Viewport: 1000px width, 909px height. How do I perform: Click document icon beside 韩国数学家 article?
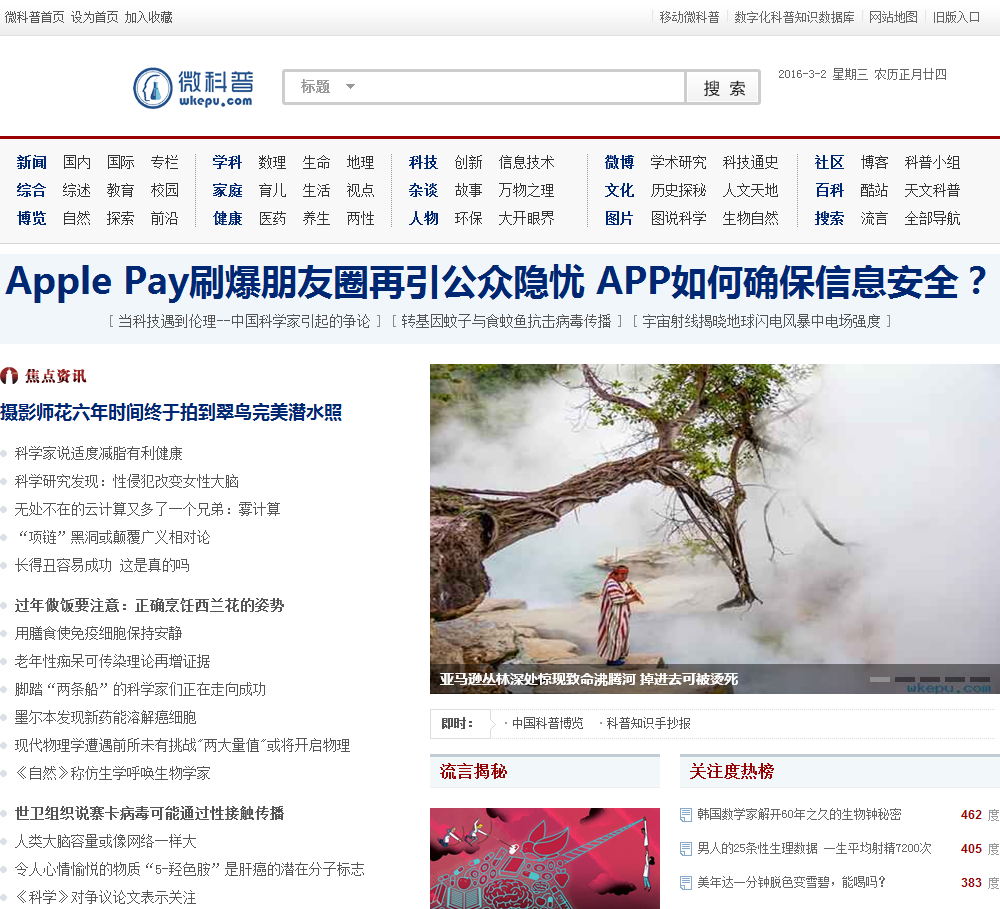[x=686, y=815]
